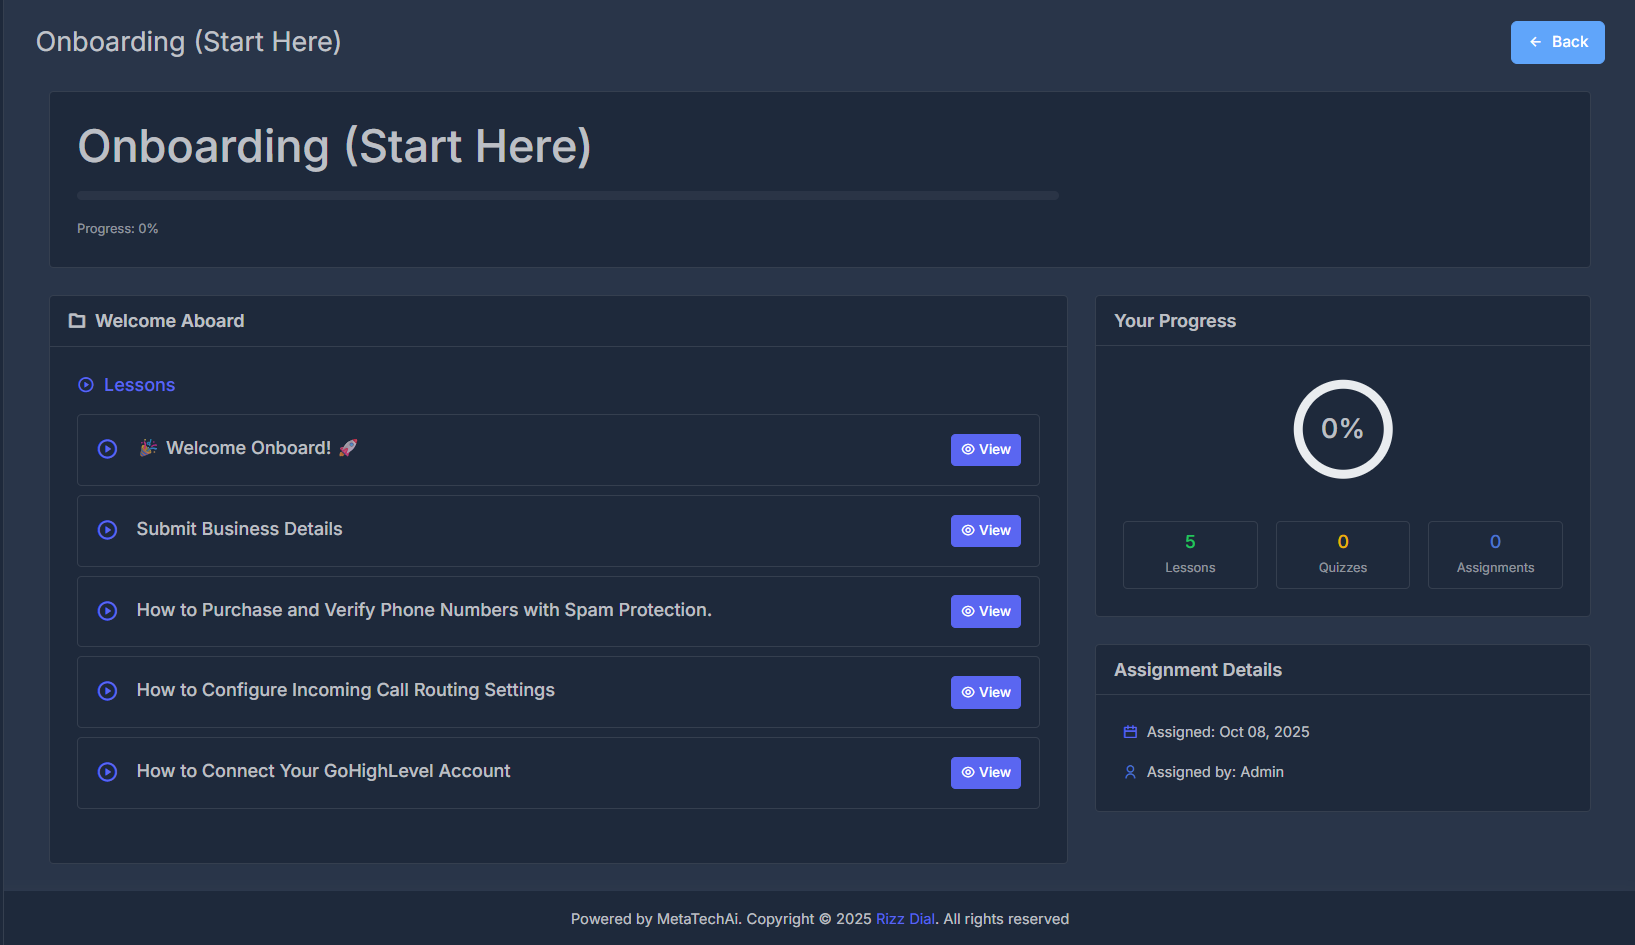This screenshot has width=1635, height=945.
Task: Click the folder icon next to Welcome Aboard
Action: (x=77, y=320)
